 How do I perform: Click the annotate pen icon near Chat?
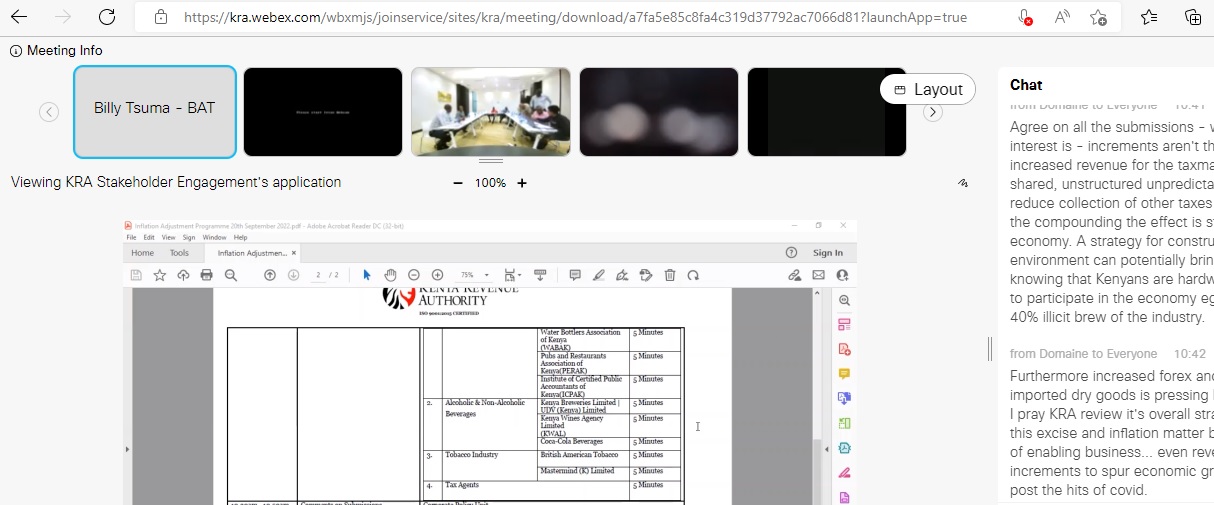(x=963, y=183)
